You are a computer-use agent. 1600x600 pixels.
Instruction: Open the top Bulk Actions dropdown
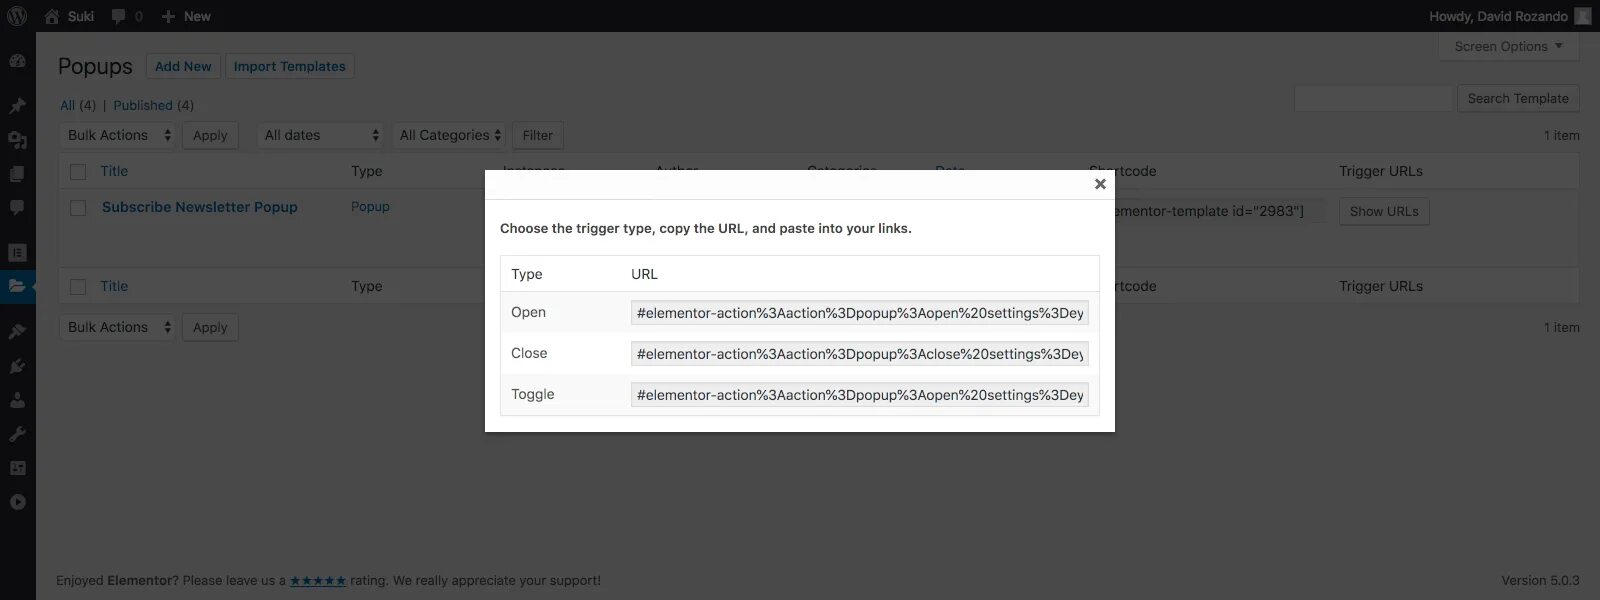tap(118, 135)
